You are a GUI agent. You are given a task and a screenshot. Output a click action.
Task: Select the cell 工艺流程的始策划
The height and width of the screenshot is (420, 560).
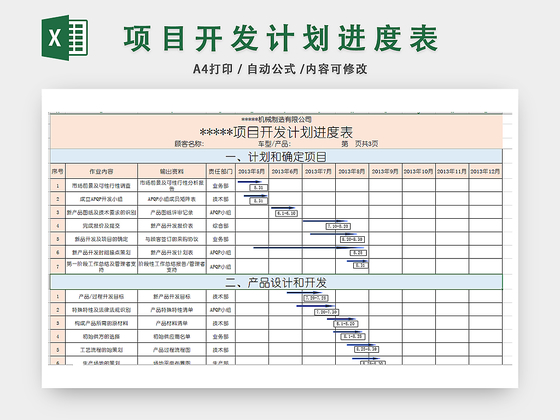point(101,350)
